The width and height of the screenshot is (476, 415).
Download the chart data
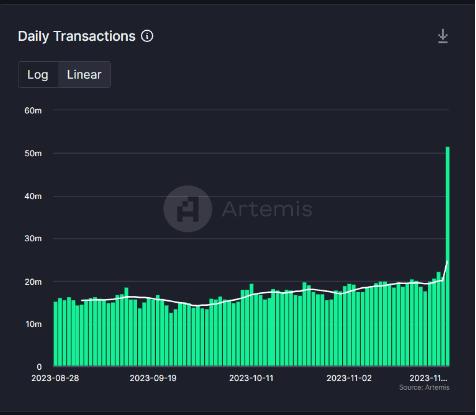click(x=443, y=36)
